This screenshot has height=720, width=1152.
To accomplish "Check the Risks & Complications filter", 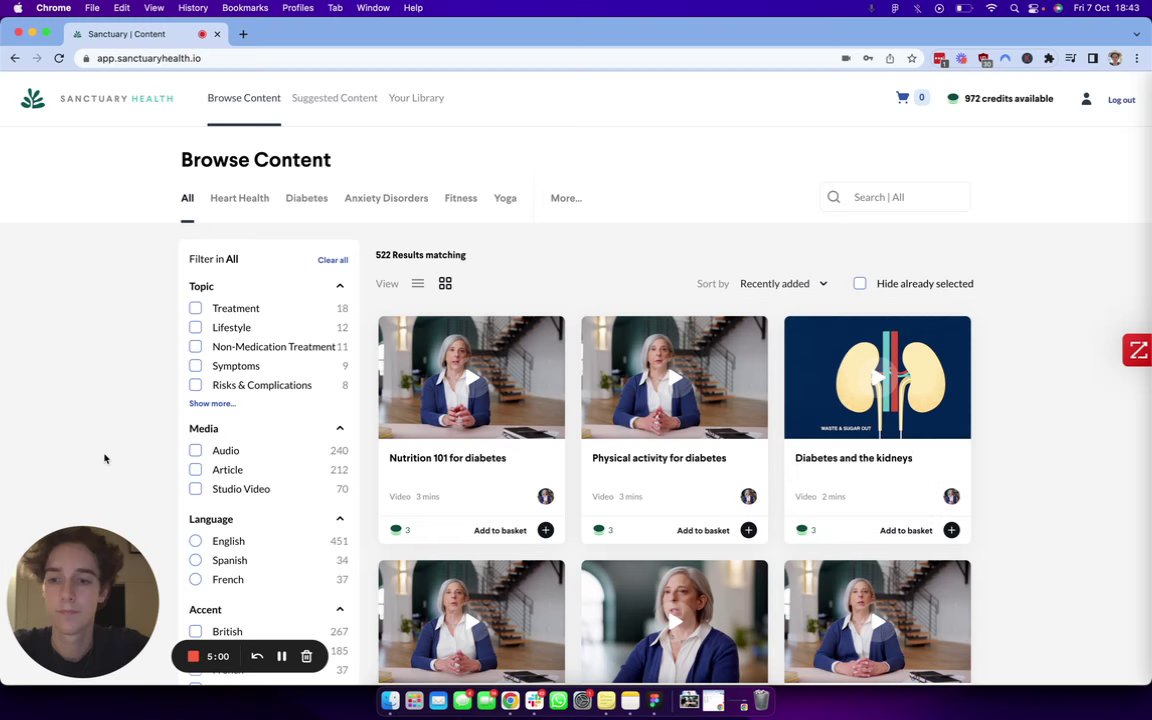I will pyautogui.click(x=195, y=384).
